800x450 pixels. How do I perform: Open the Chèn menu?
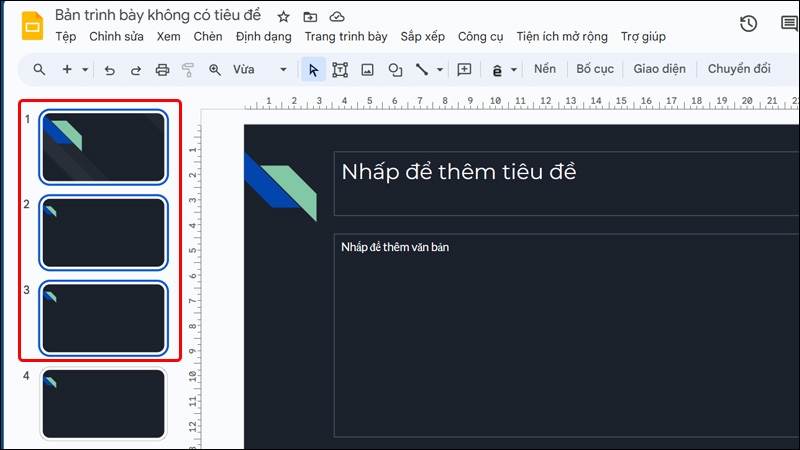point(208,37)
